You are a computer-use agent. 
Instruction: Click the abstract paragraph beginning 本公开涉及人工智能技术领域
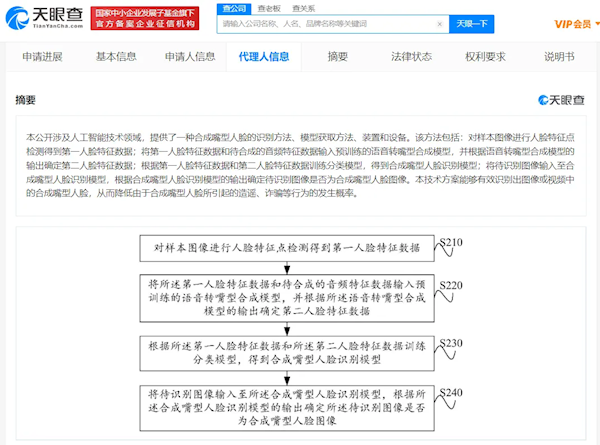tap(300, 165)
